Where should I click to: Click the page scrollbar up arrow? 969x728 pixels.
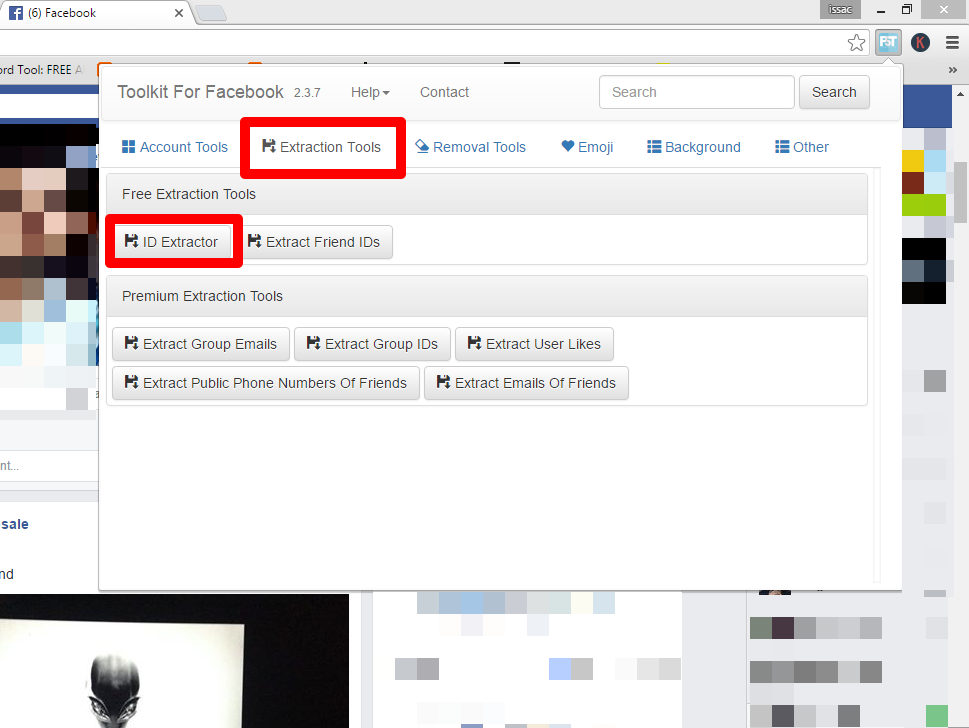[960, 94]
